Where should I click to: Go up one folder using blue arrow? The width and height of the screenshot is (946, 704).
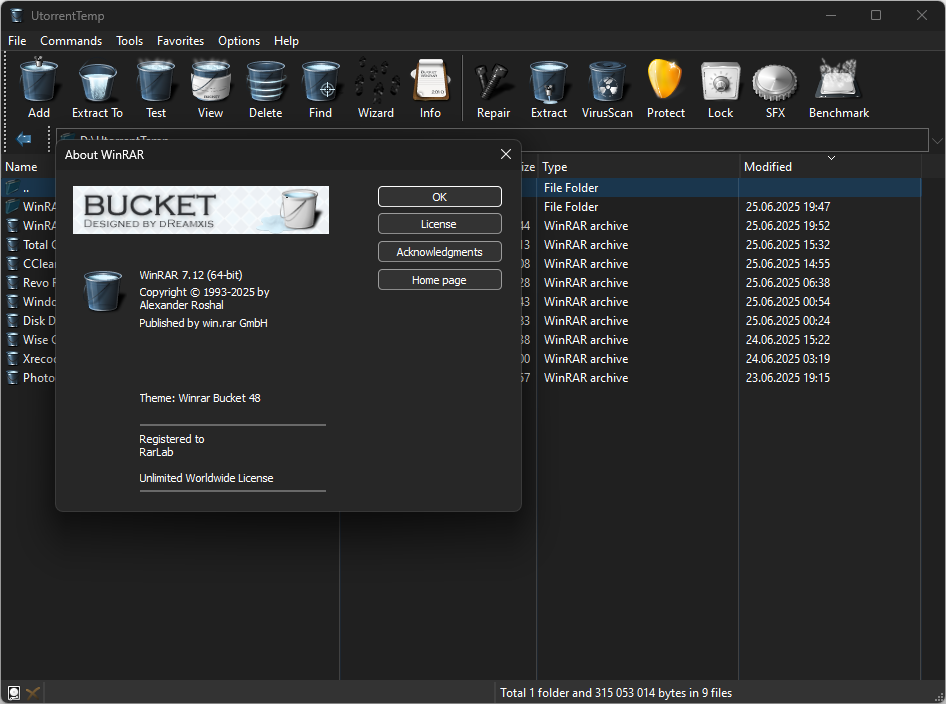pos(24,139)
